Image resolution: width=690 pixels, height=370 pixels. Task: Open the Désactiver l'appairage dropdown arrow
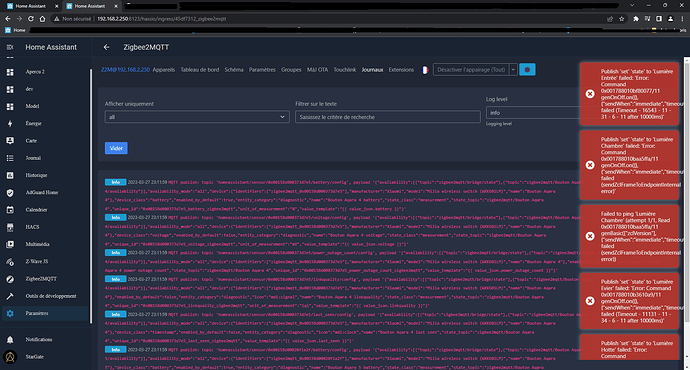pos(513,70)
